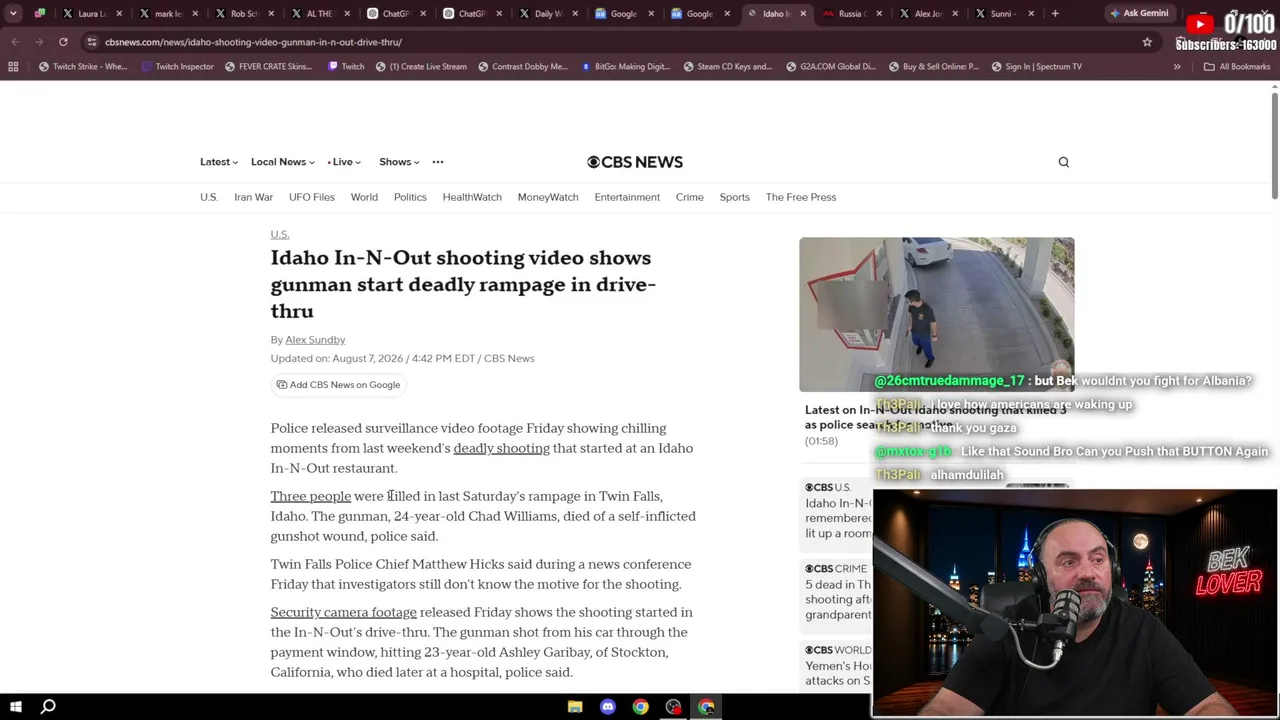Screen dimensions: 1280x720
Task: Open the CBS News search icon
Action: (1064, 162)
